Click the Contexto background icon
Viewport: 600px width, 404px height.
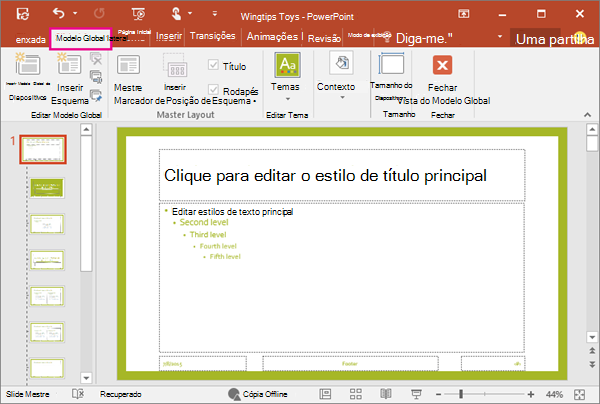point(341,63)
